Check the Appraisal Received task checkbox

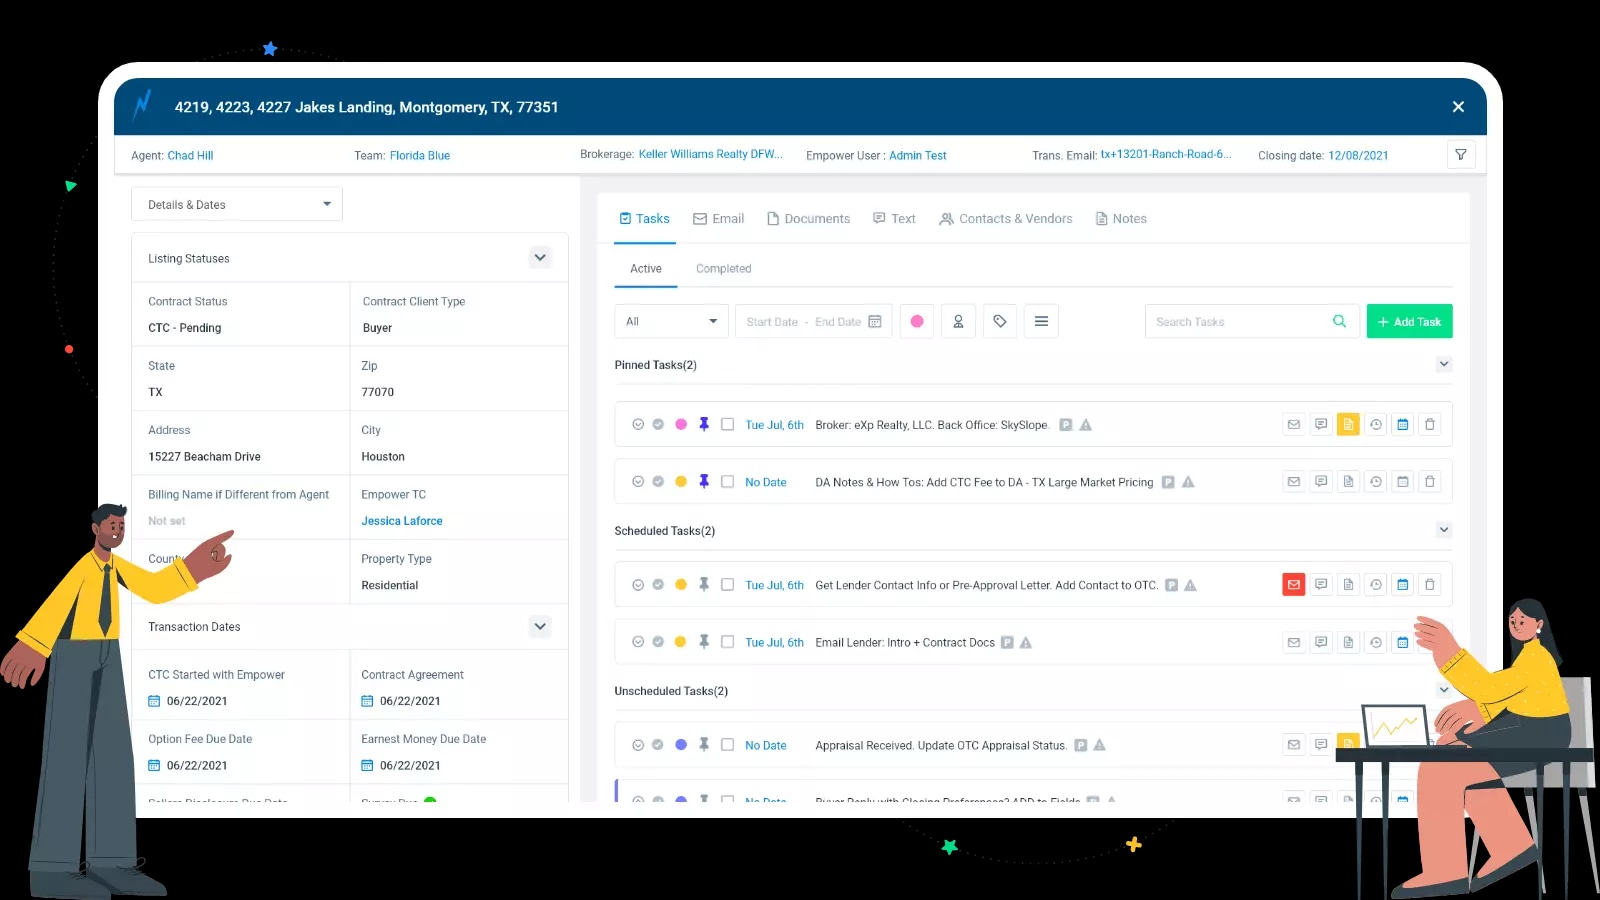727,744
